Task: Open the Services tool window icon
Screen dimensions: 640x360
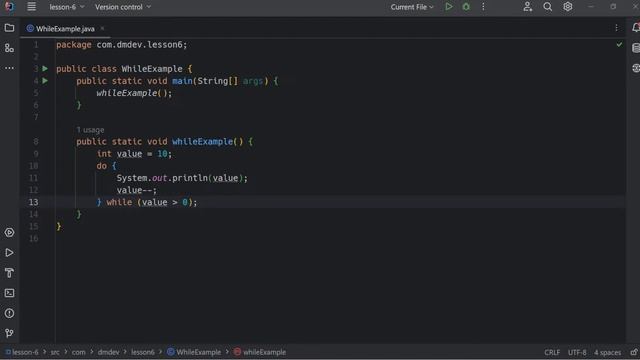Action: pos(9,232)
